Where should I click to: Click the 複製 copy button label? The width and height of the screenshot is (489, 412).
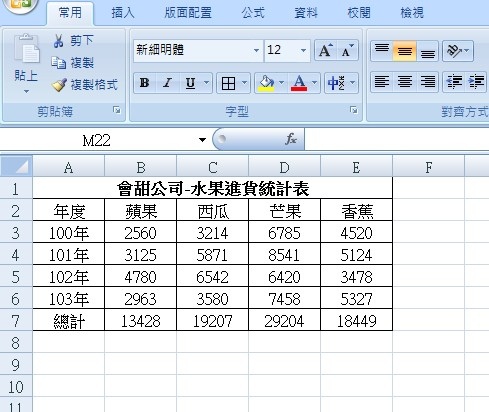82,63
